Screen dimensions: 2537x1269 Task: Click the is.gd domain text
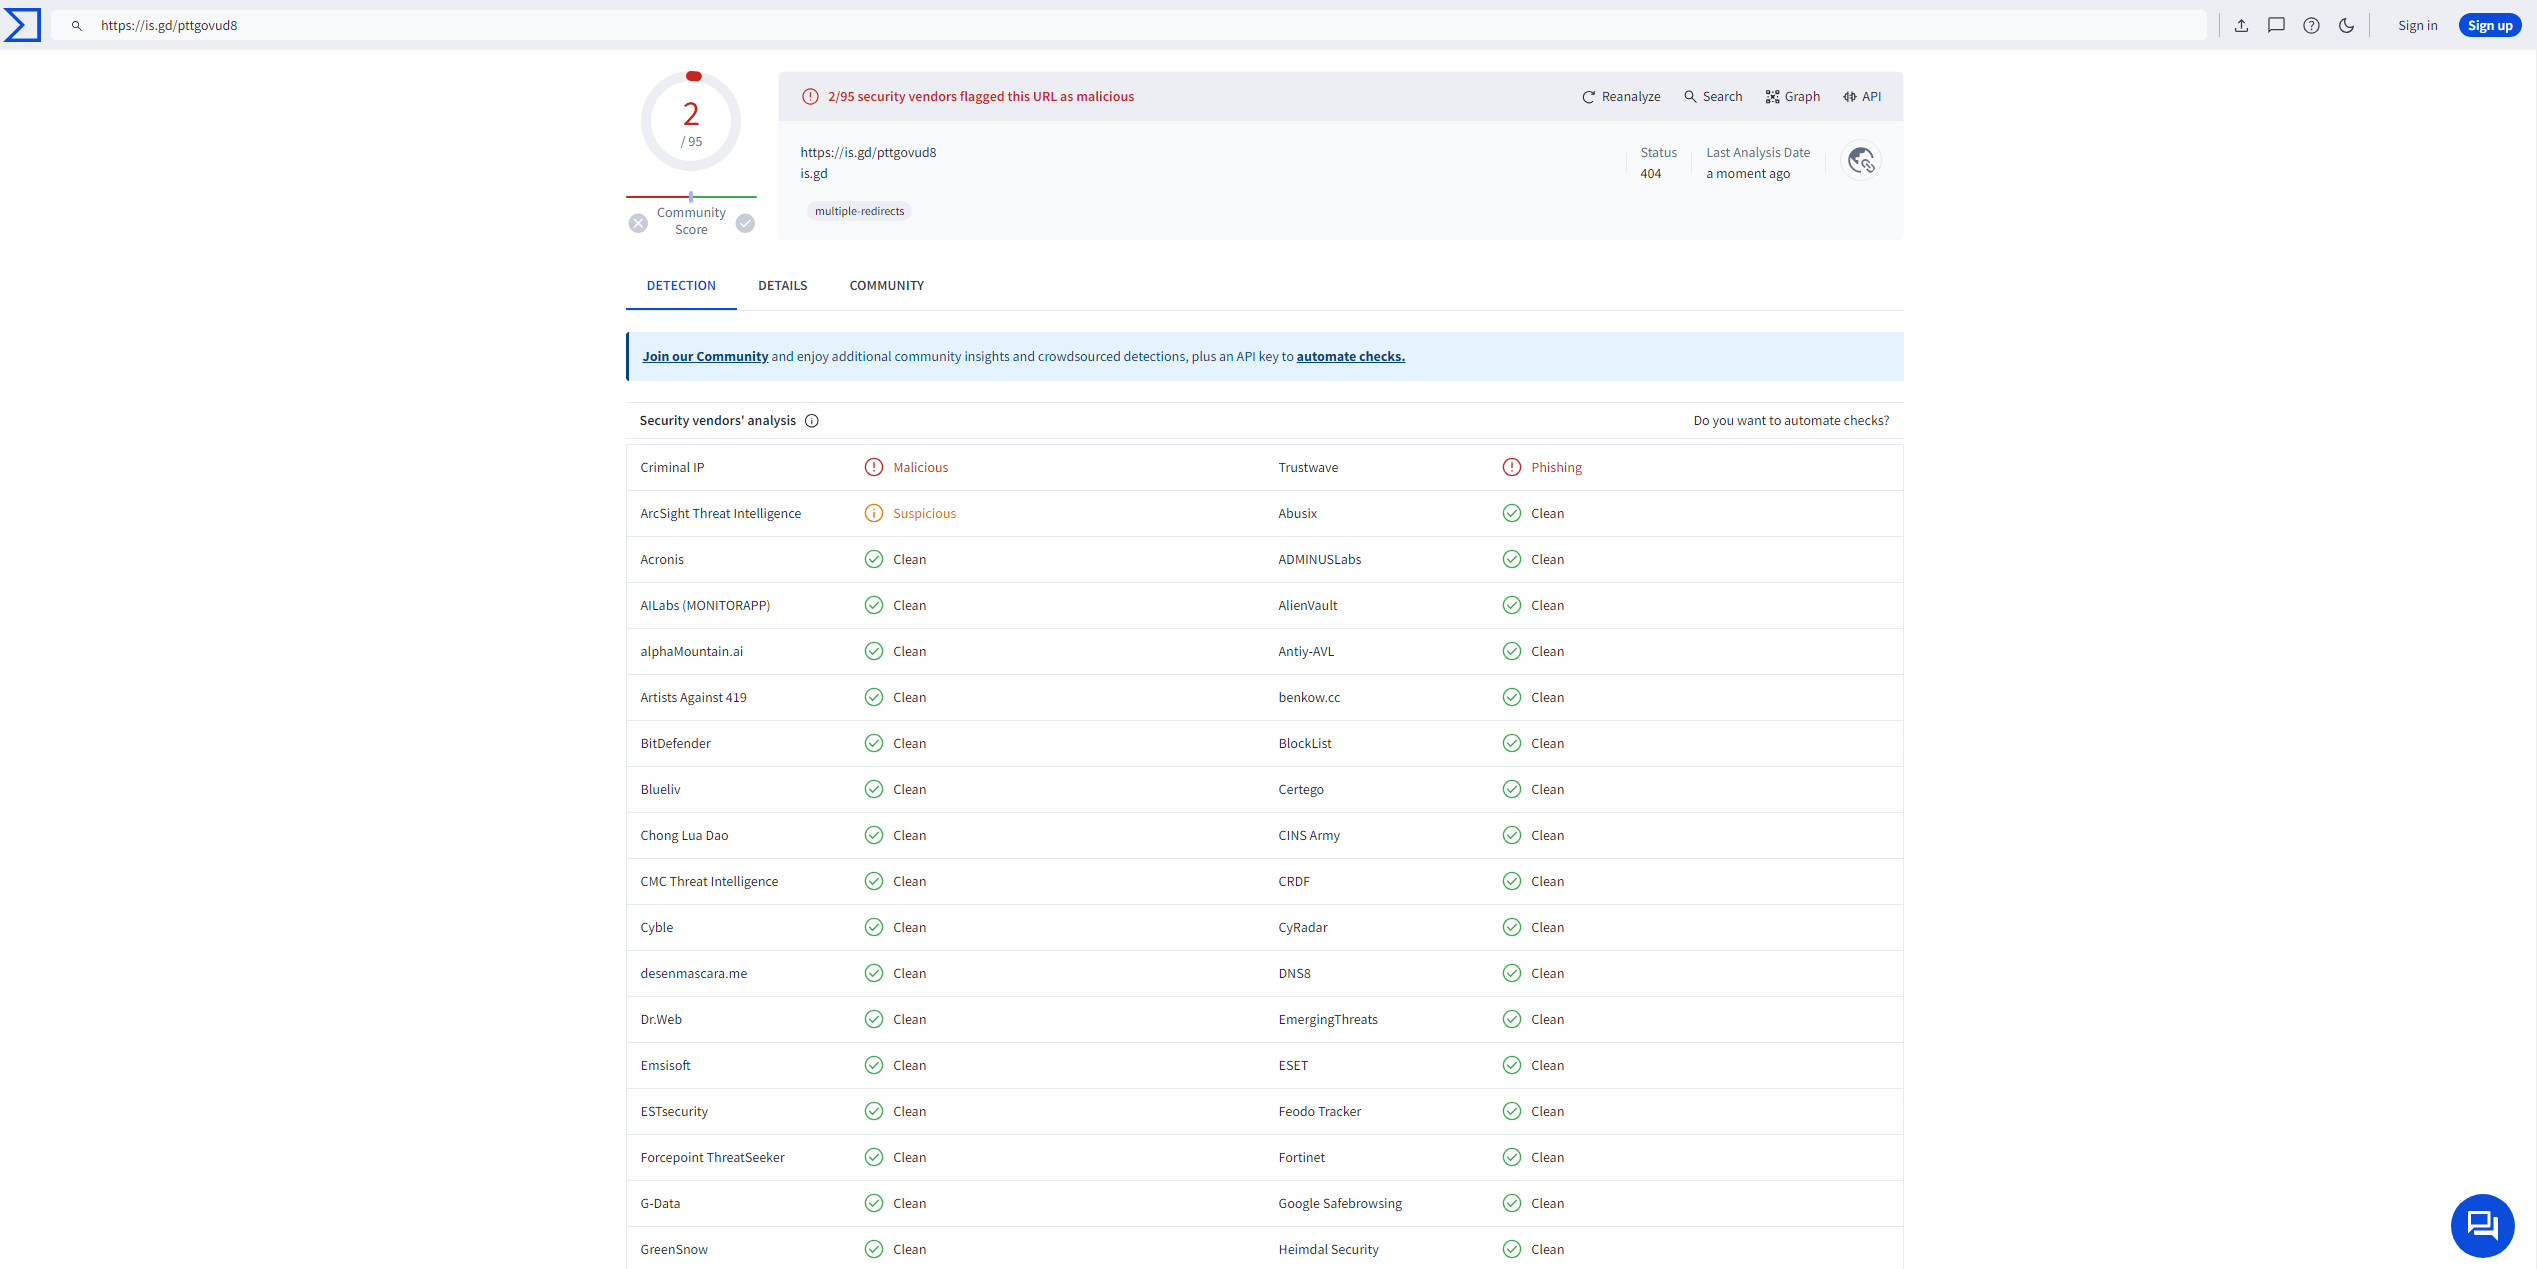(813, 174)
